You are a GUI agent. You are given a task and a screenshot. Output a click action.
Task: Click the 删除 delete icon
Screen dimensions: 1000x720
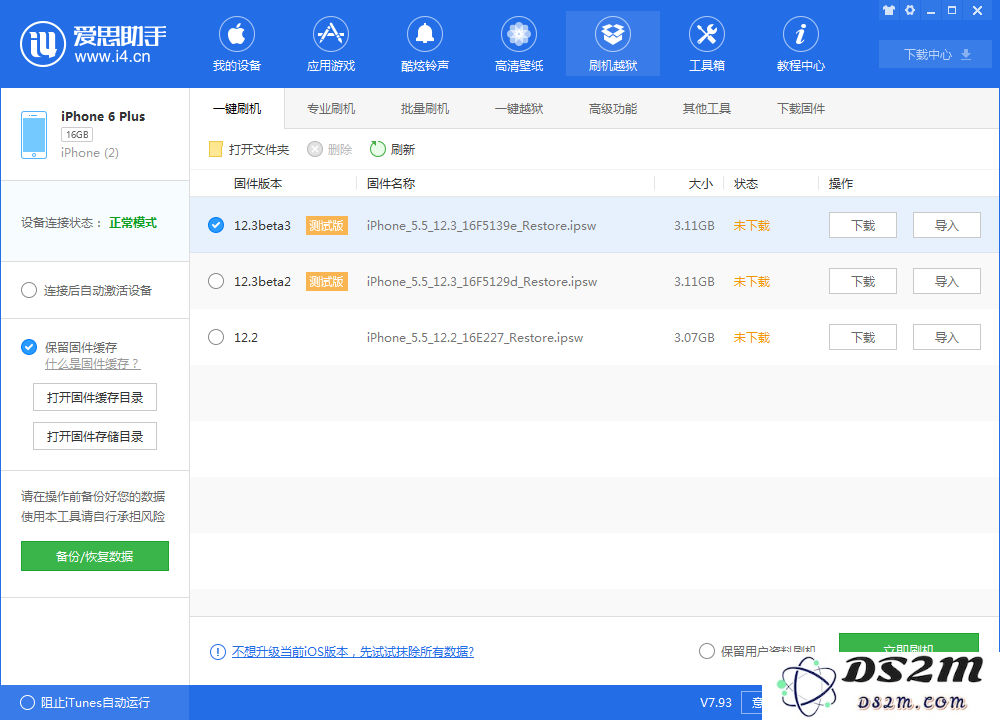[x=315, y=149]
